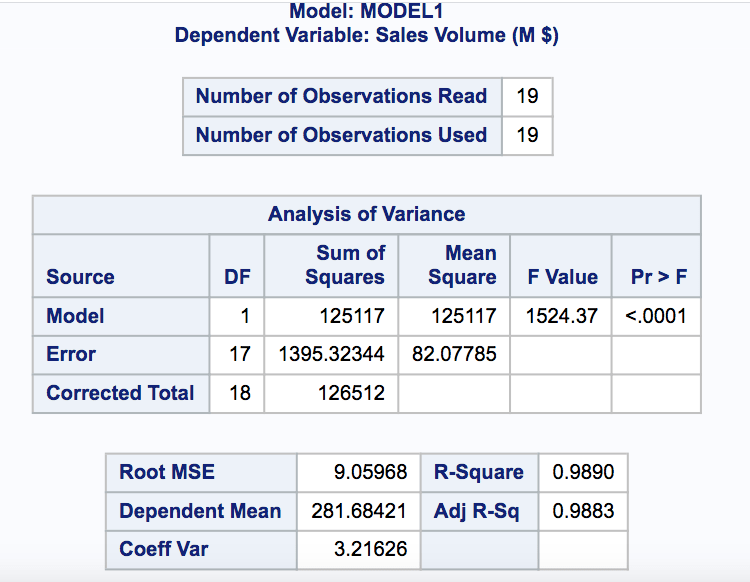This screenshot has height=582, width=750.
Task: Select the Error row label
Action: 72,354
